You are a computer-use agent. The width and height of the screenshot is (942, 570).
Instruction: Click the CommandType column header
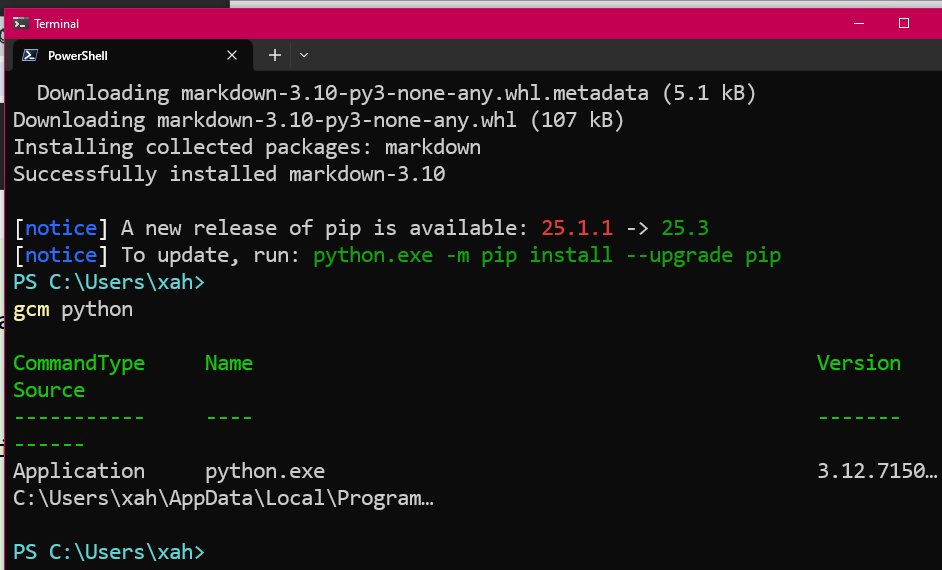click(79, 363)
